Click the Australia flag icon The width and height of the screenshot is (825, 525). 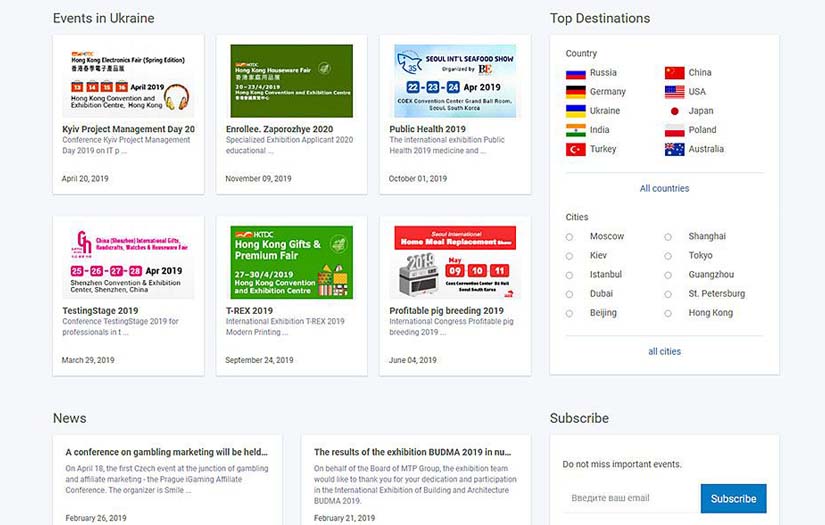pyautogui.click(x=675, y=149)
